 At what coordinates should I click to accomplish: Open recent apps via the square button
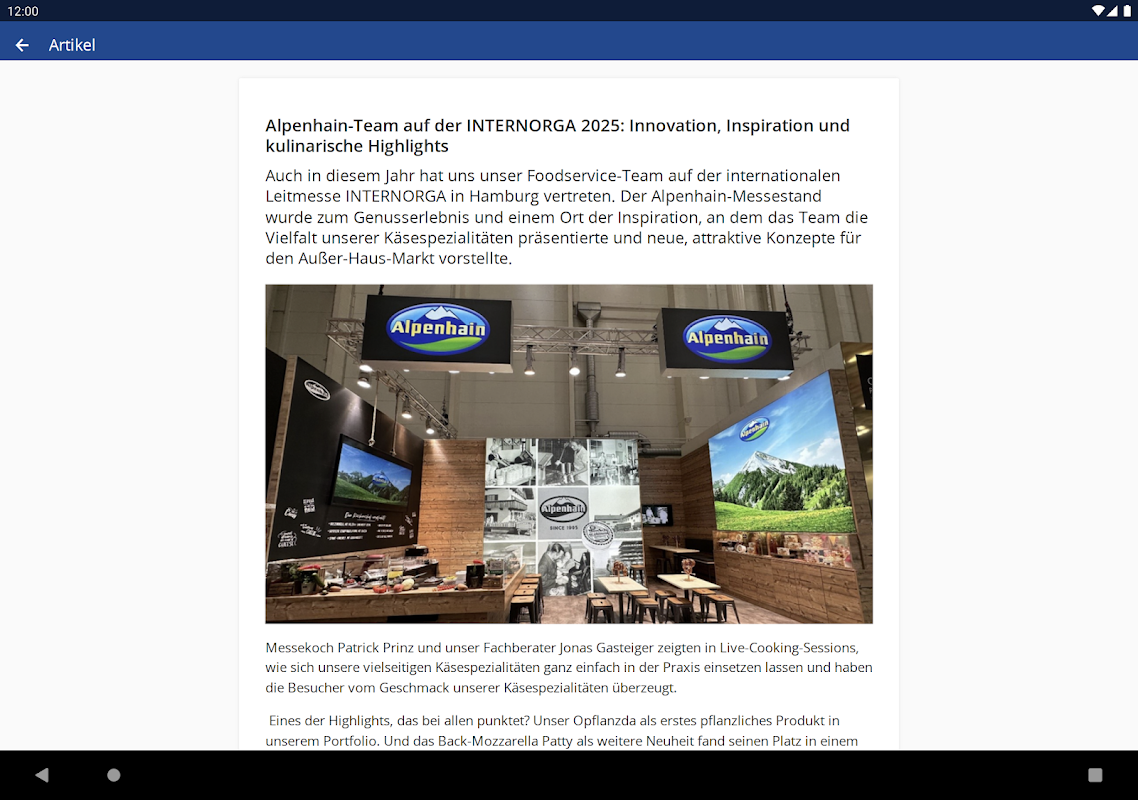1095,775
